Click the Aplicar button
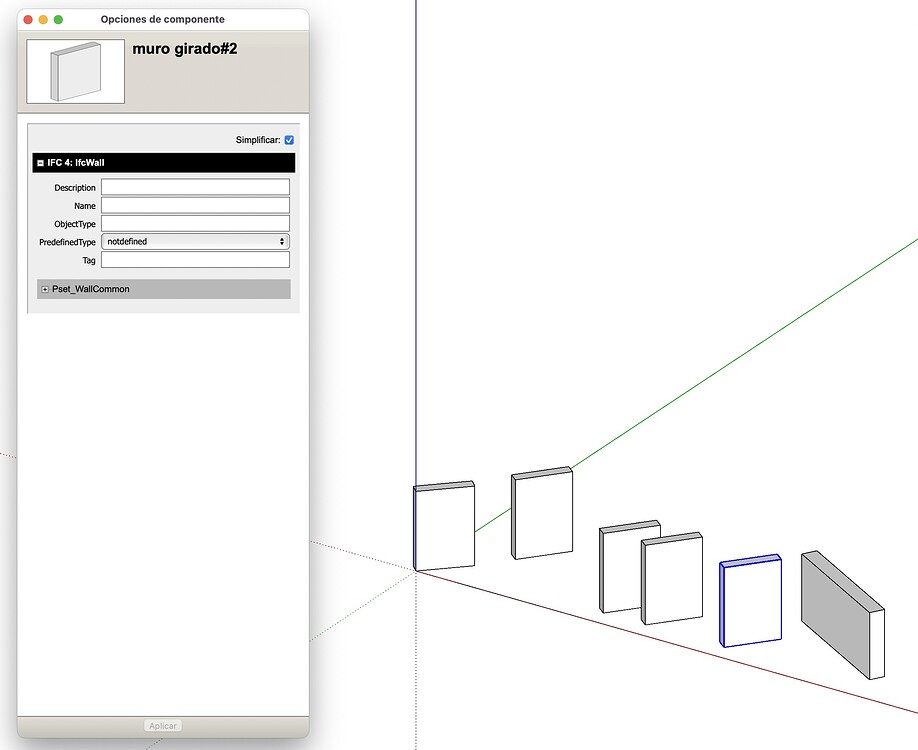This screenshot has height=750, width=918. (162, 725)
